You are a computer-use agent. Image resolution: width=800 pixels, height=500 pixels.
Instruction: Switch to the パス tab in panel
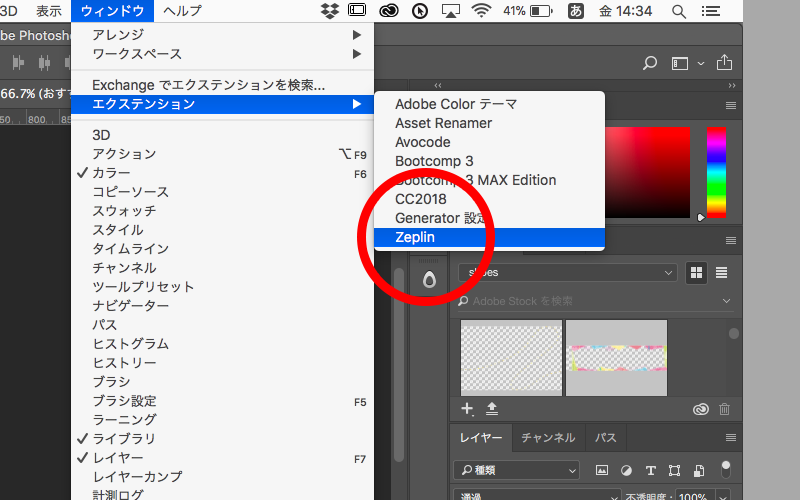coord(606,438)
